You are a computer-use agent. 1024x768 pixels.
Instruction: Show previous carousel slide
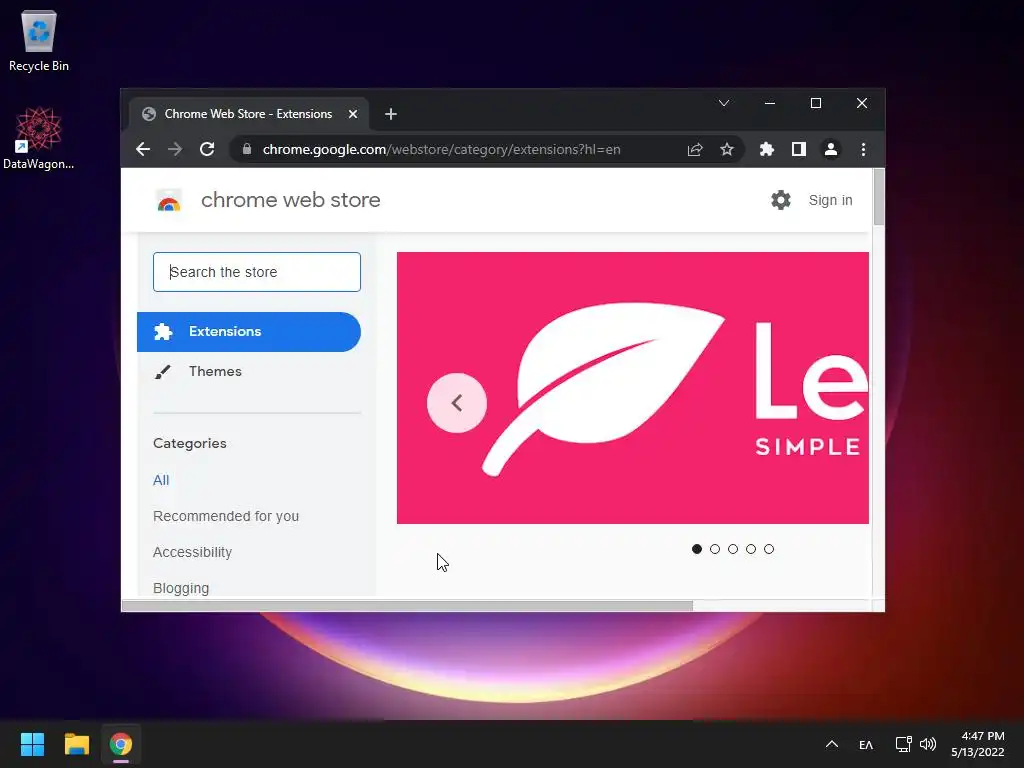456,403
